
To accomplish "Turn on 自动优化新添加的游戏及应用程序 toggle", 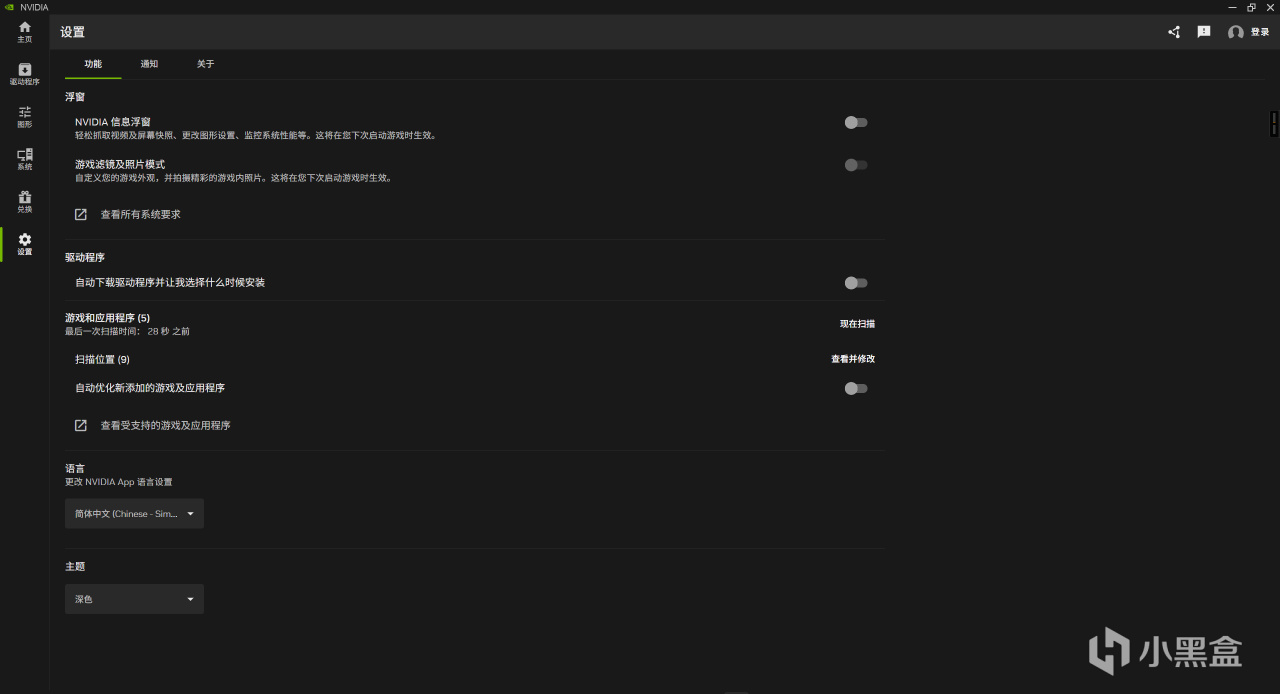I will click(x=856, y=388).
